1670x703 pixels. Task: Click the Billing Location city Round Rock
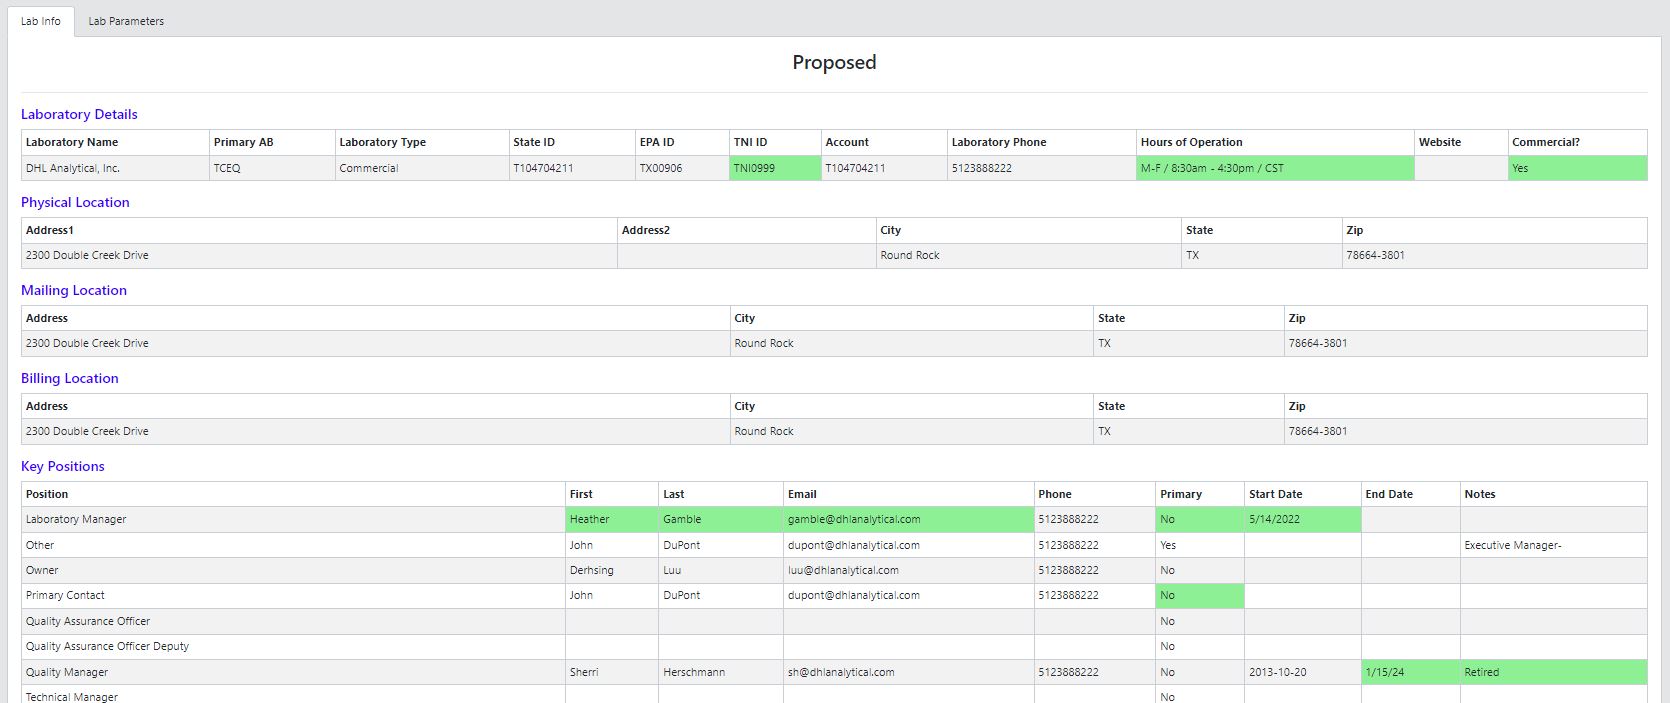tap(912, 432)
